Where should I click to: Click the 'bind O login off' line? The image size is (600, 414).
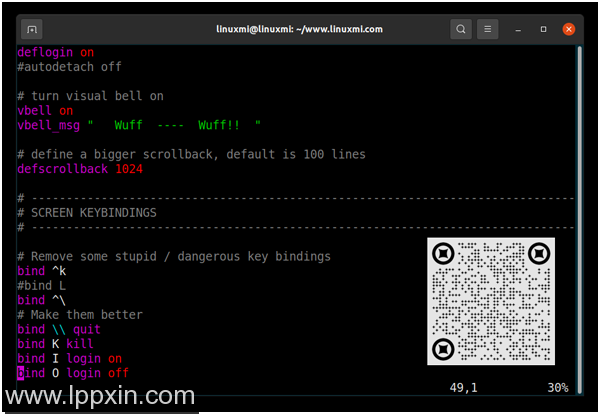click(73, 373)
